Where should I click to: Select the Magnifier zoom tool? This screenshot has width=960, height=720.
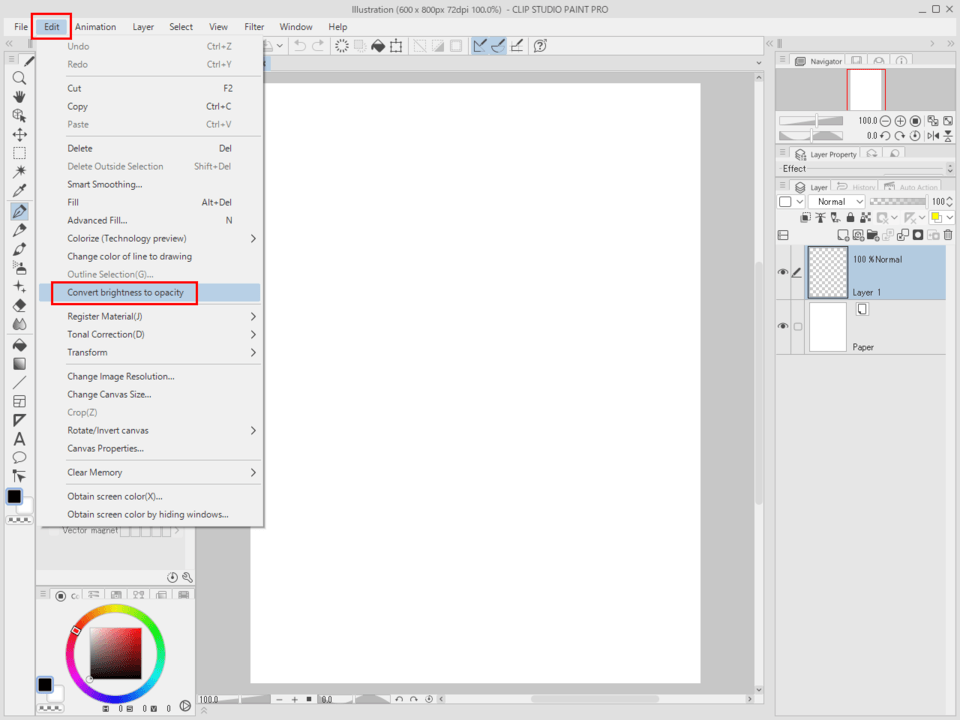[x=19, y=78]
